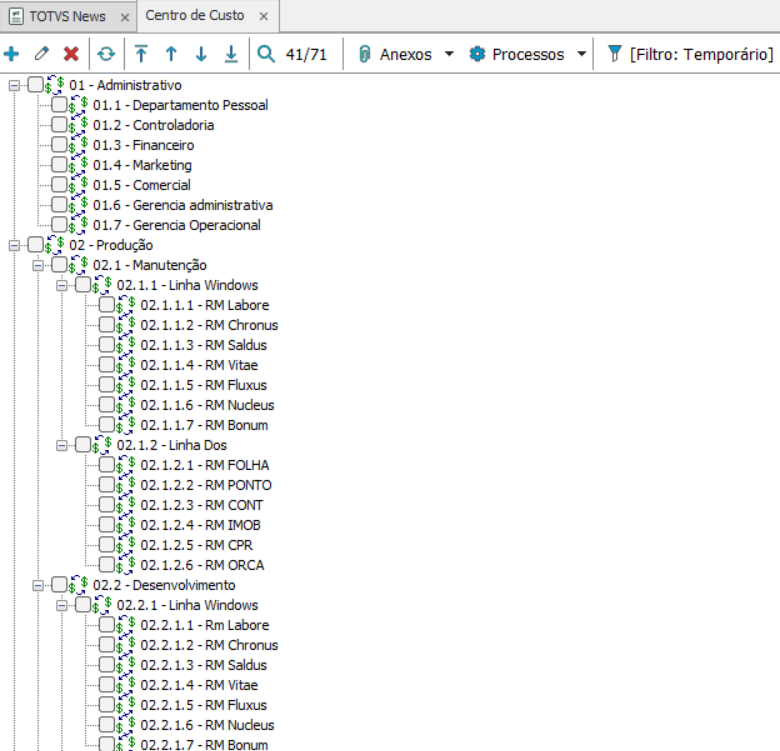Click cost center icon of 02.1.2 - Linha Dos

tap(102, 445)
